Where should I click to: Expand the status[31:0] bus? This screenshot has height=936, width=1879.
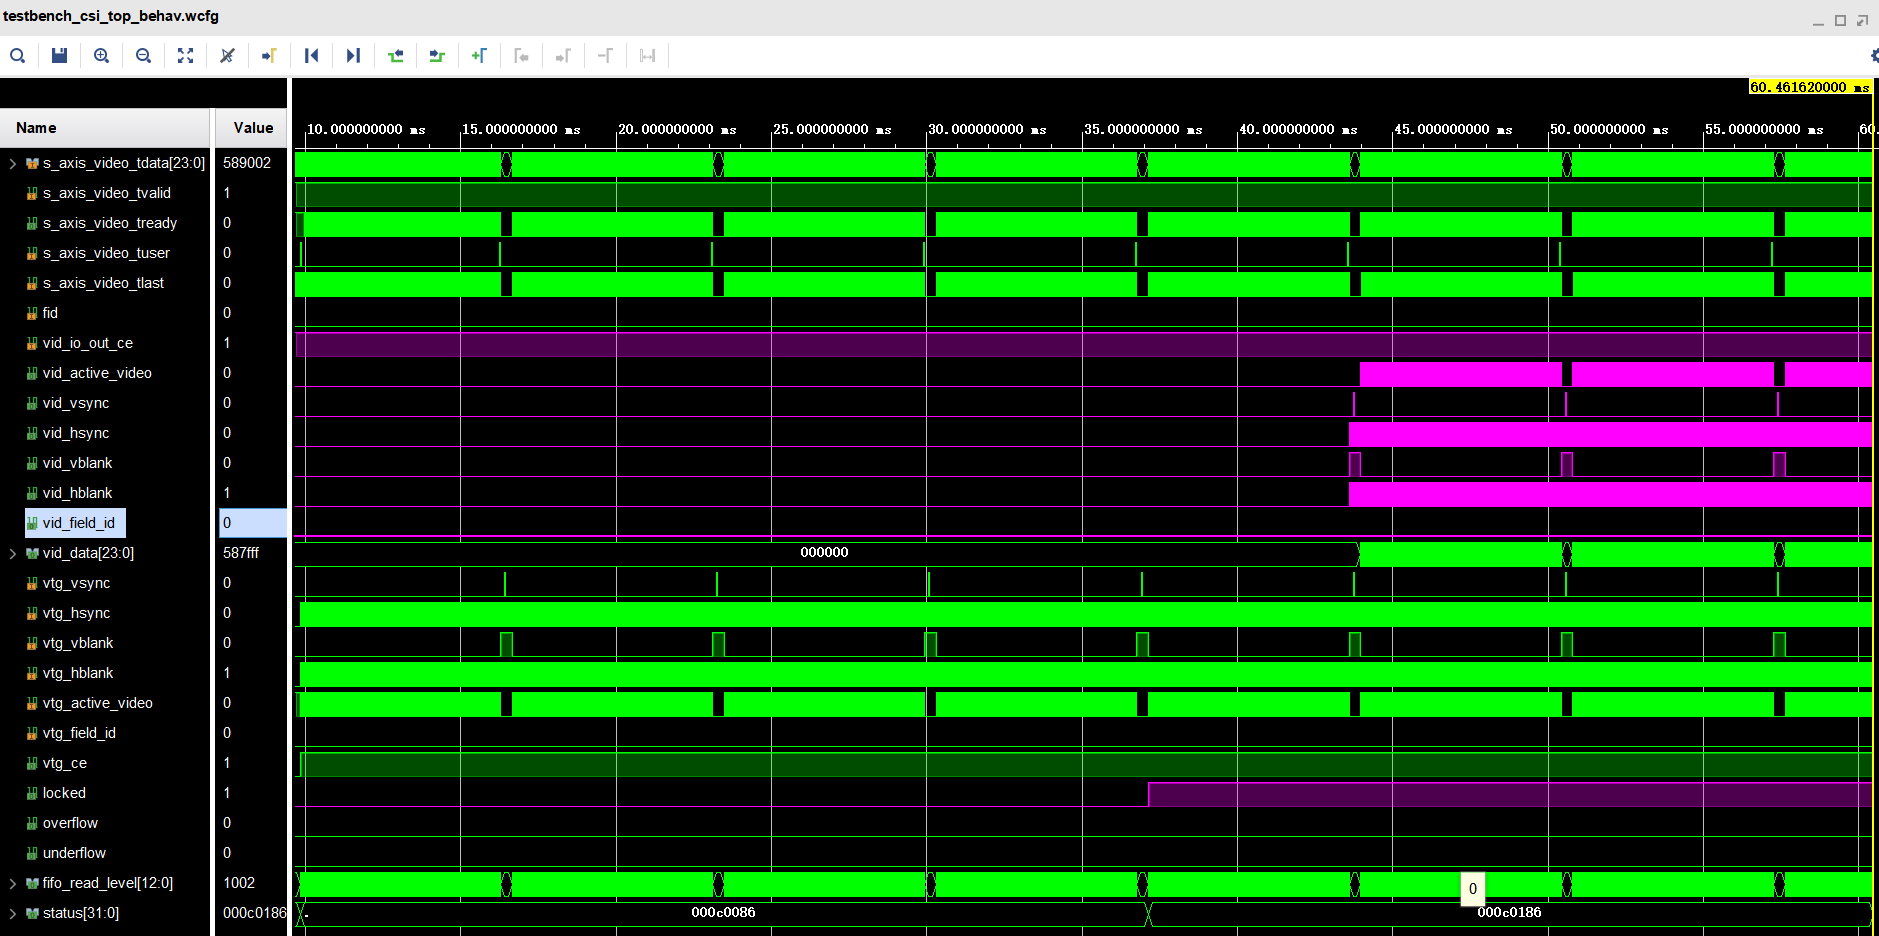point(12,913)
